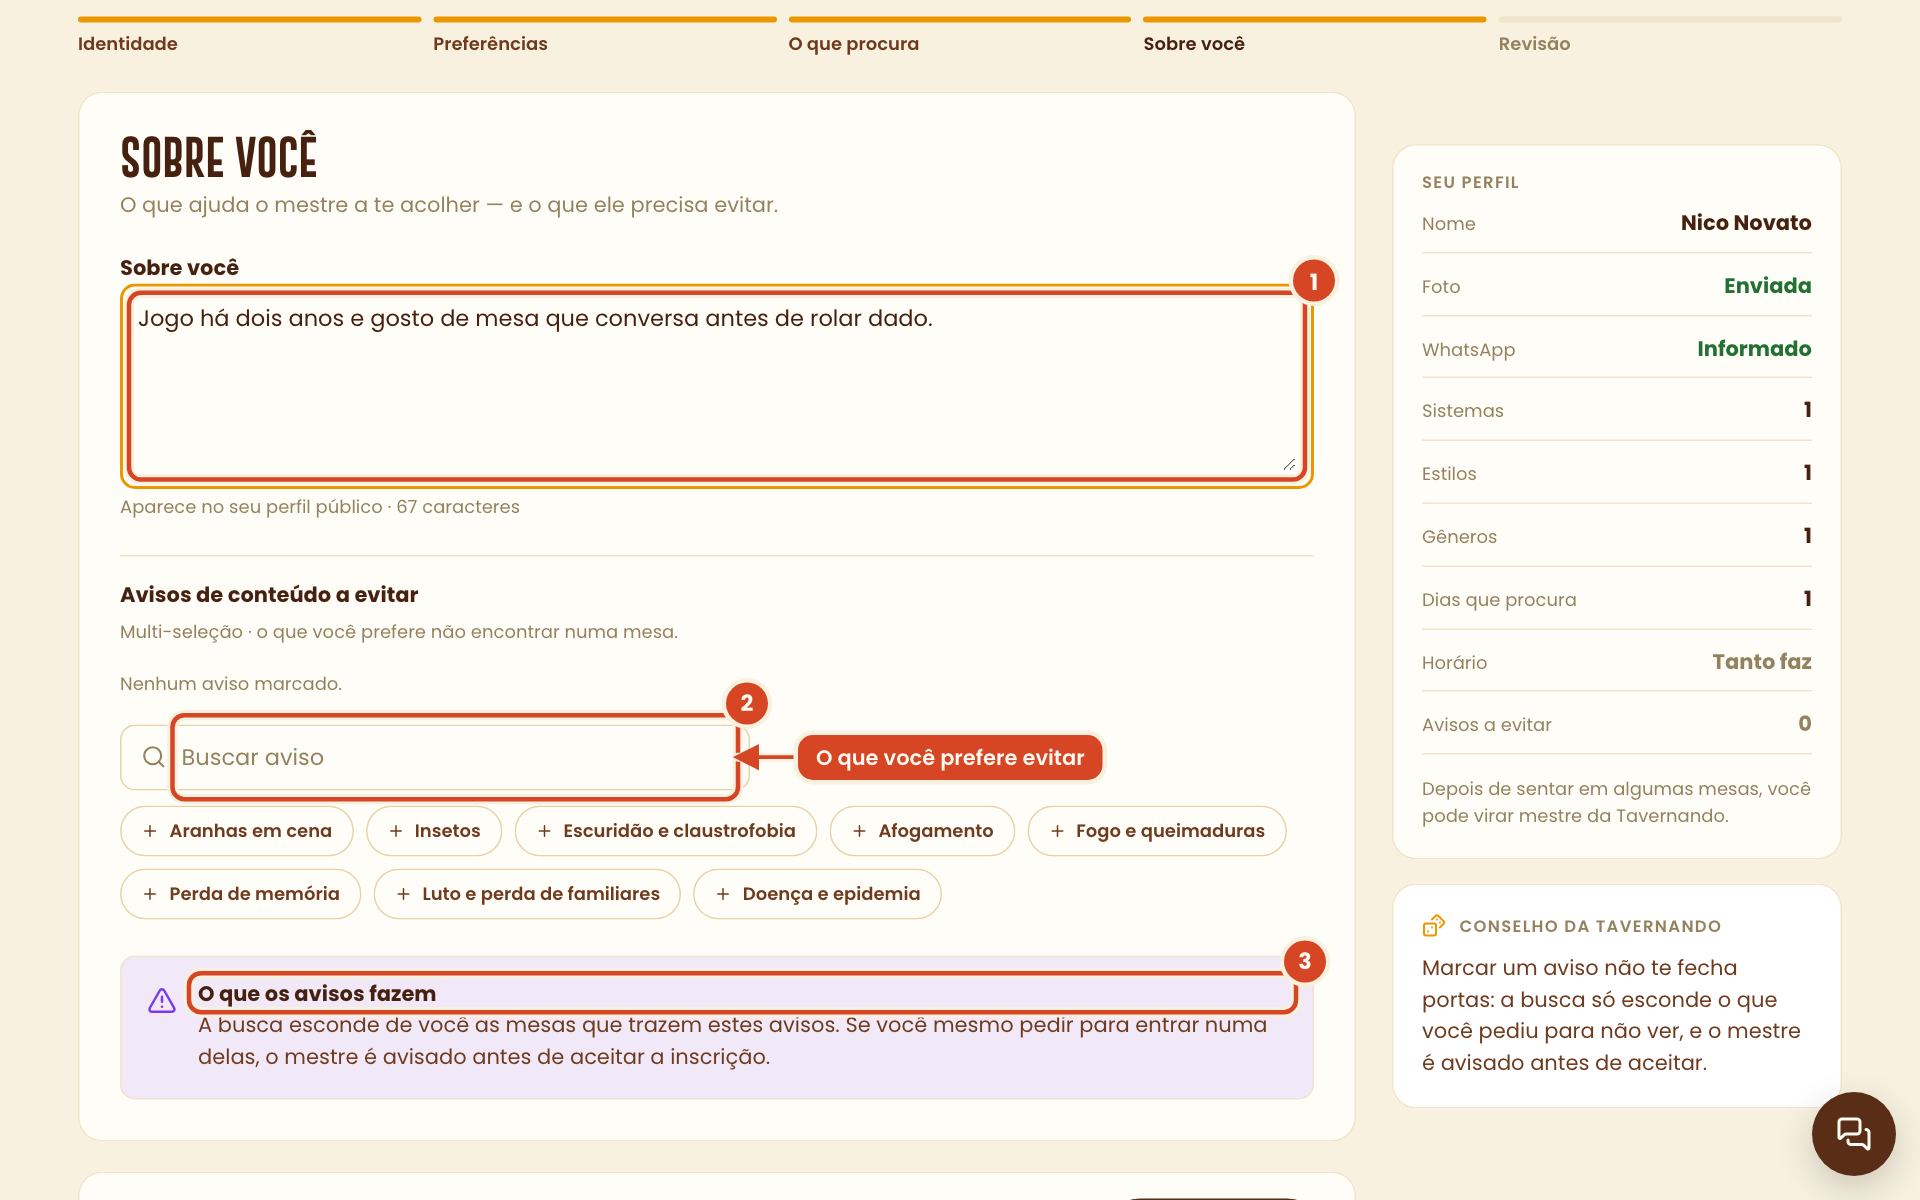Click the warning triangle icon in avisos note
Screen dimensions: 1920x1200
[x=162, y=1000]
